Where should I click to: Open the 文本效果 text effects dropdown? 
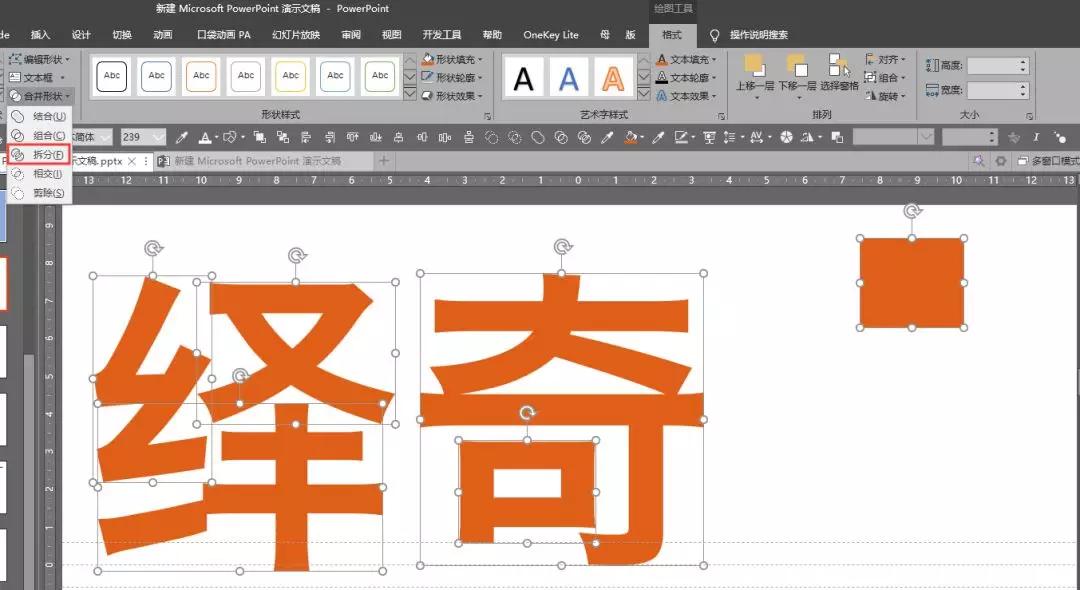(x=687, y=96)
